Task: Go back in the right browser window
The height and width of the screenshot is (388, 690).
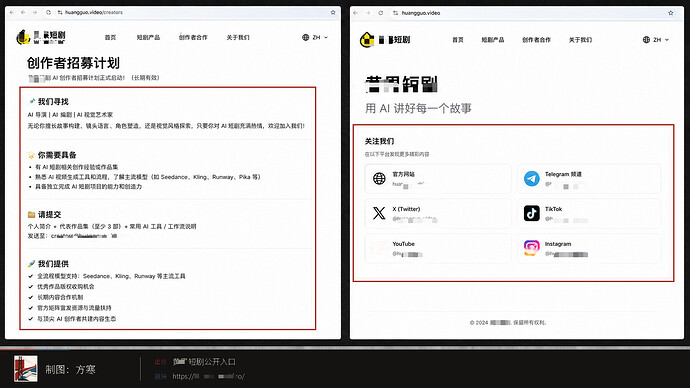Action: click(x=356, y=13)
